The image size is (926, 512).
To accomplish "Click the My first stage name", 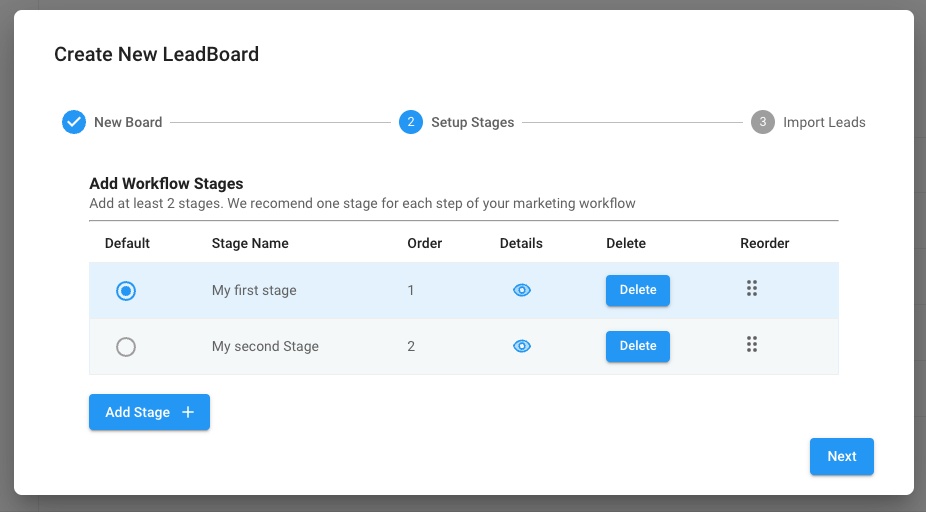I will coord(254,291).
